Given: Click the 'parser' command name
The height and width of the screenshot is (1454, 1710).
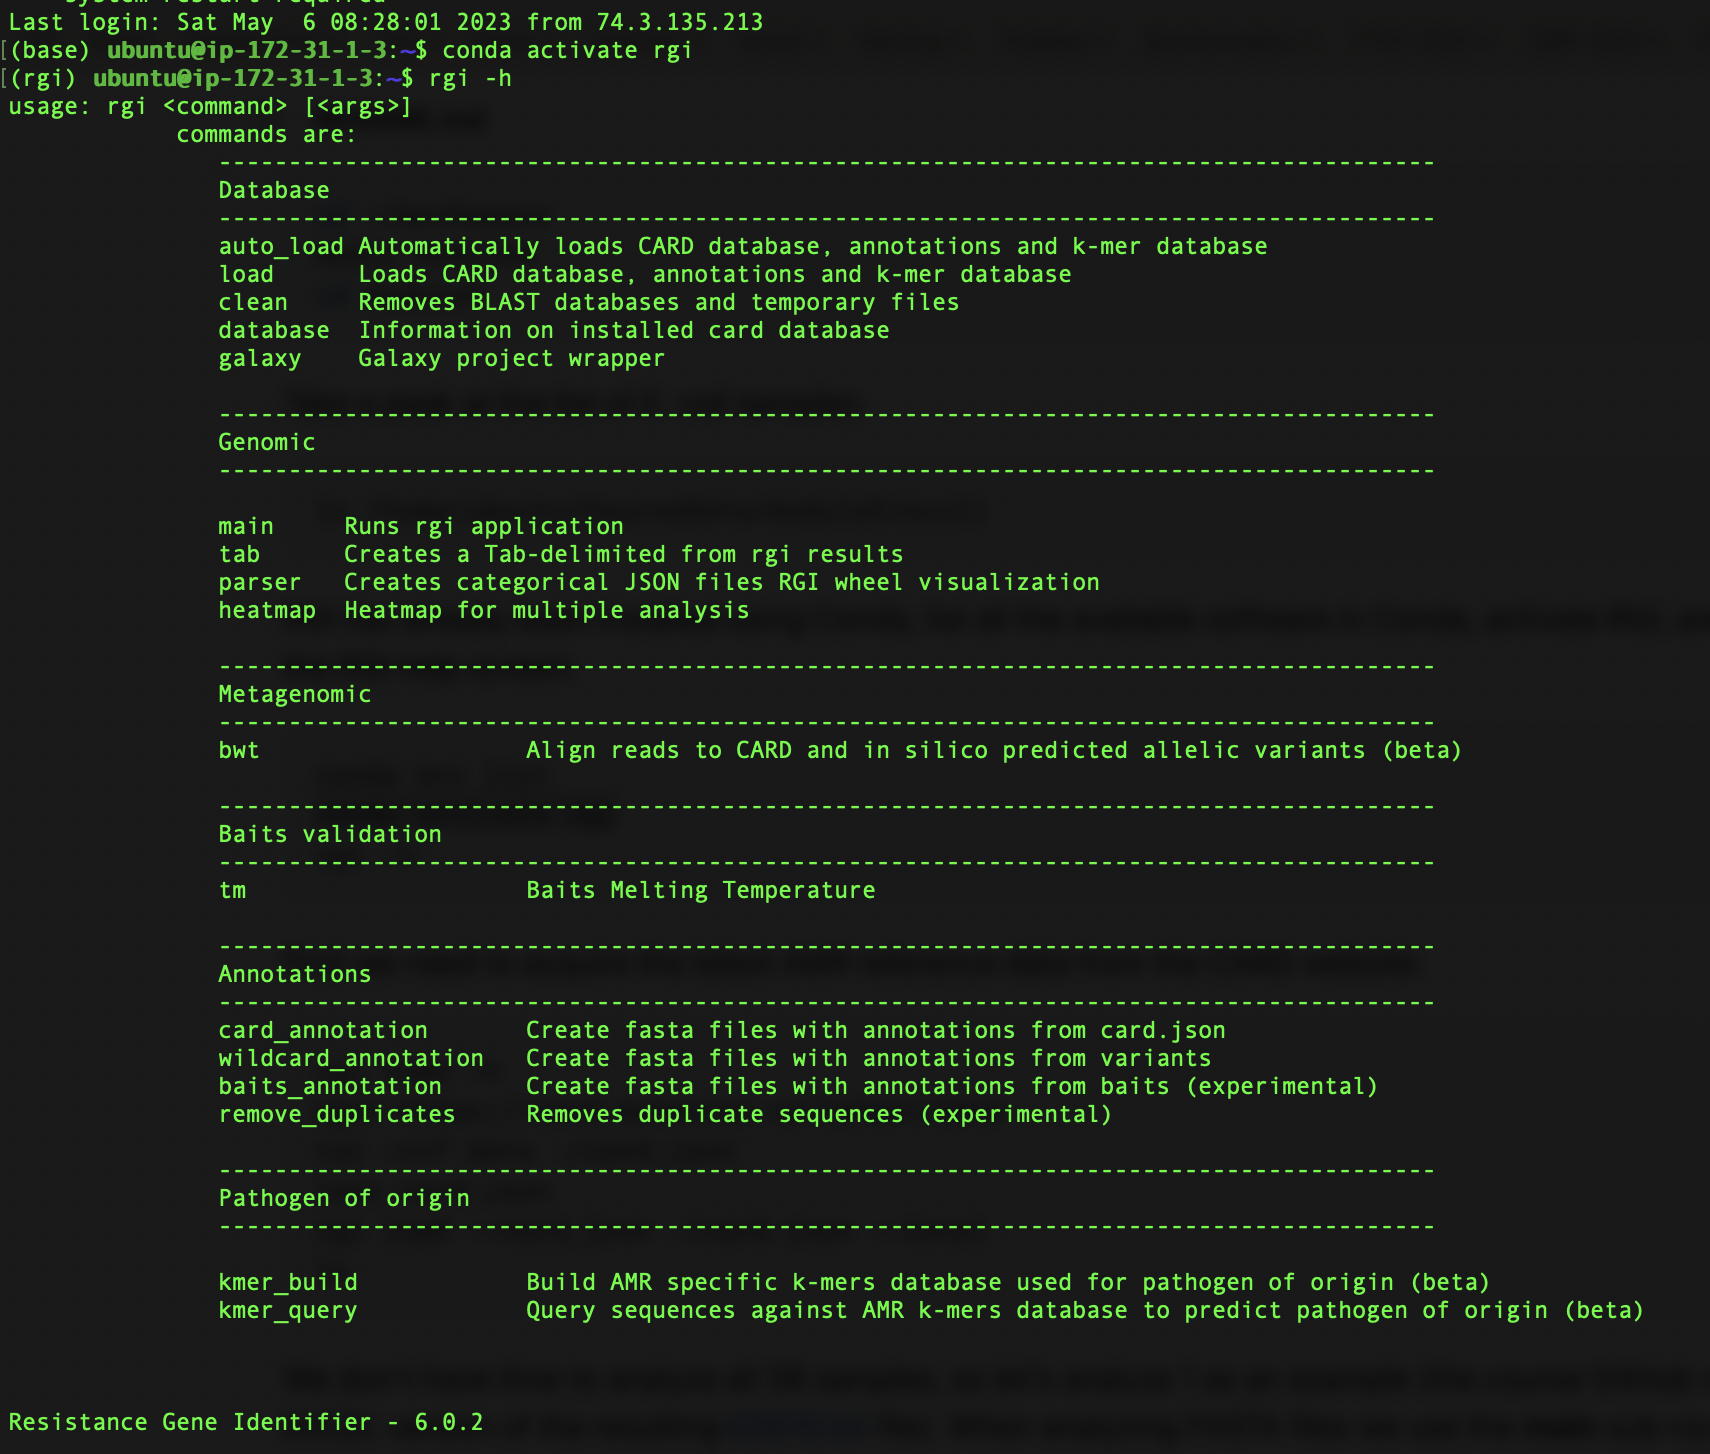Looking at the screenshot, I should tap(260, 582).
